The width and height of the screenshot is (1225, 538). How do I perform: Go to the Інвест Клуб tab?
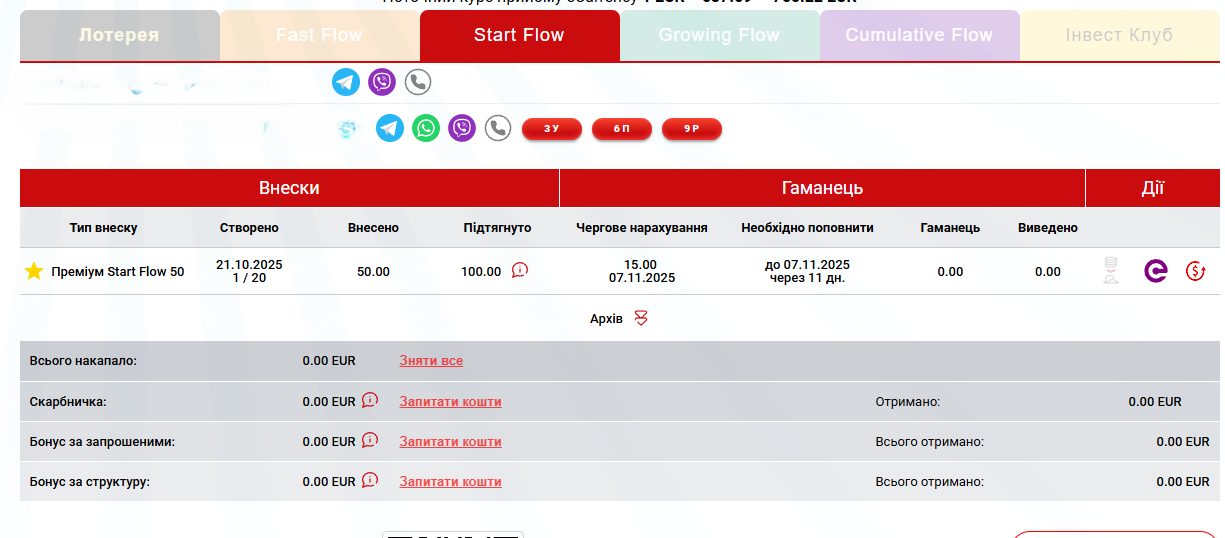coord(1120,35)
